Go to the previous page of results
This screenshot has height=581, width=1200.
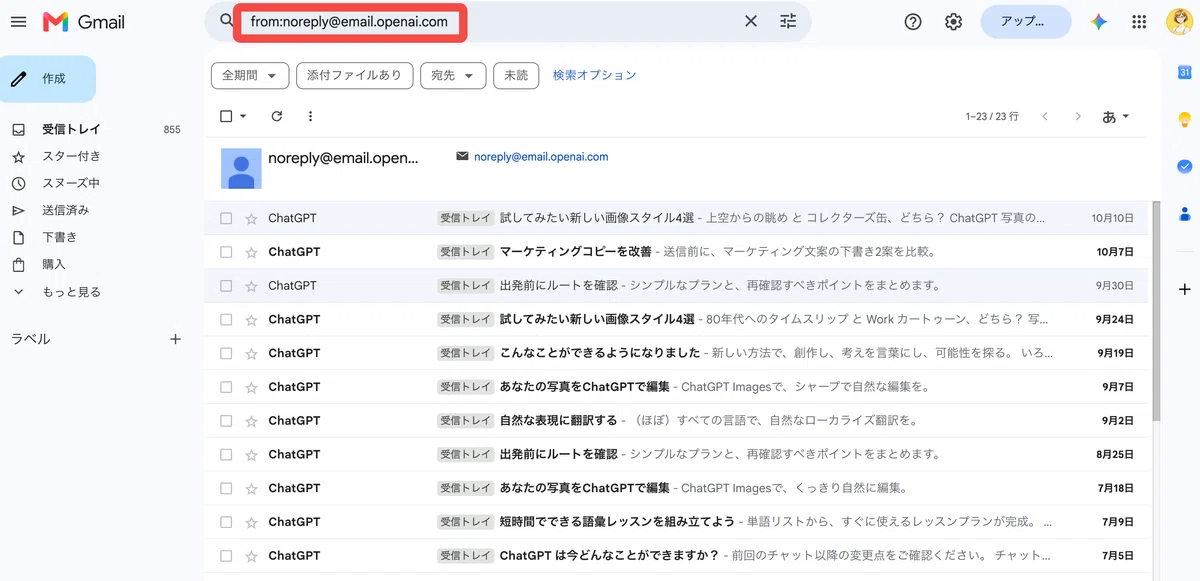pos(1045,116)
